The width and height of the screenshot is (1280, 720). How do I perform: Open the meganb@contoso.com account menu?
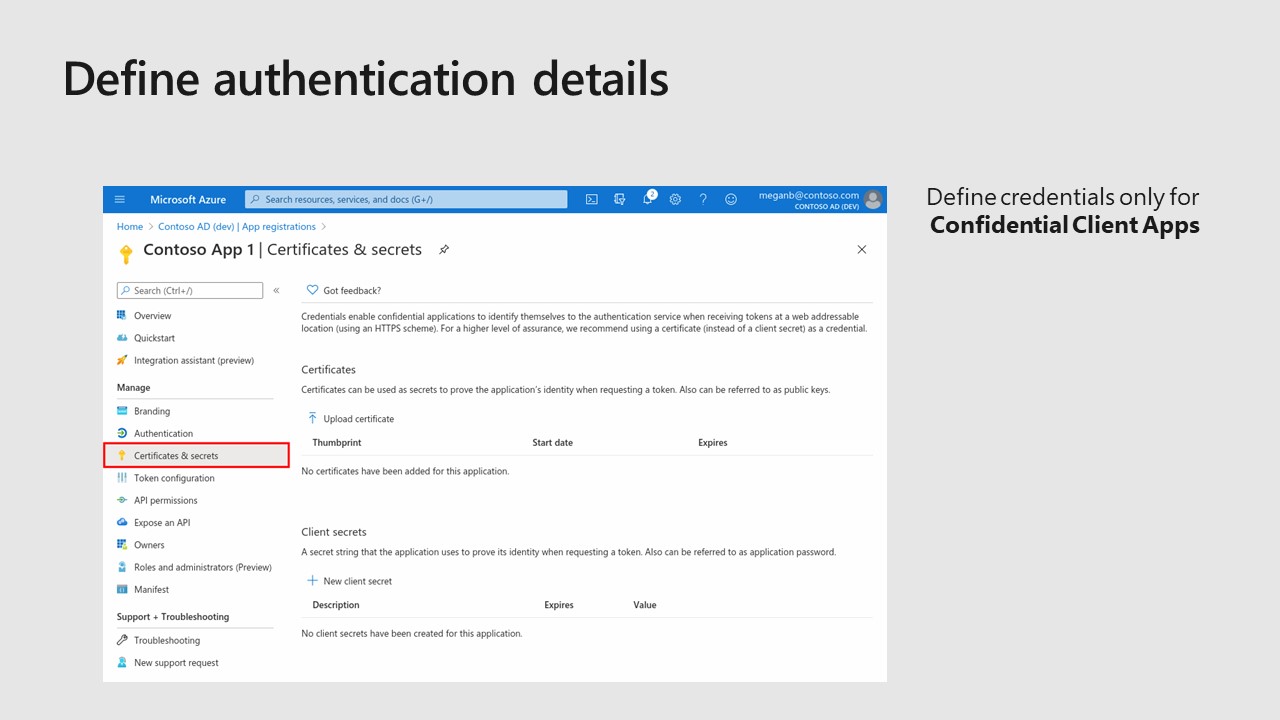(820, 199)
